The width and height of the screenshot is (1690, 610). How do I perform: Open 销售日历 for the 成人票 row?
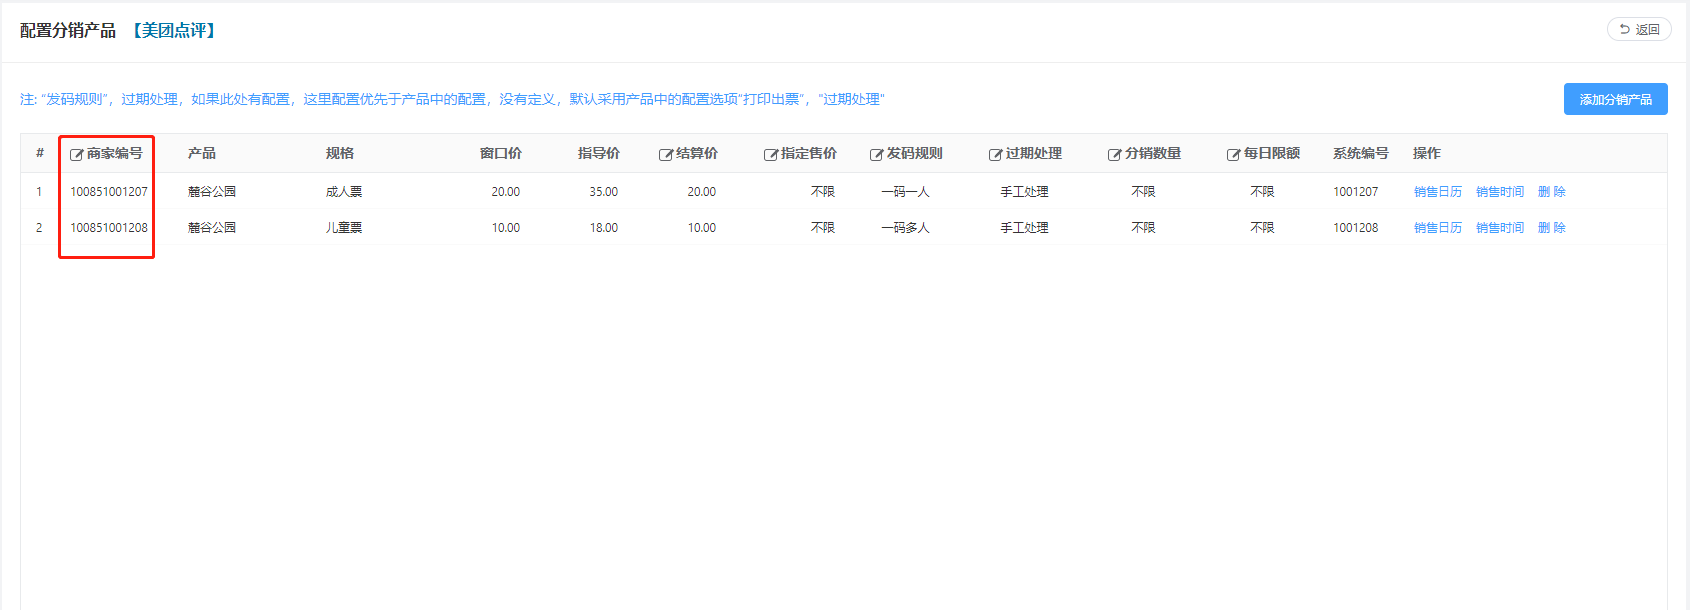click(x=1437, y=192)
